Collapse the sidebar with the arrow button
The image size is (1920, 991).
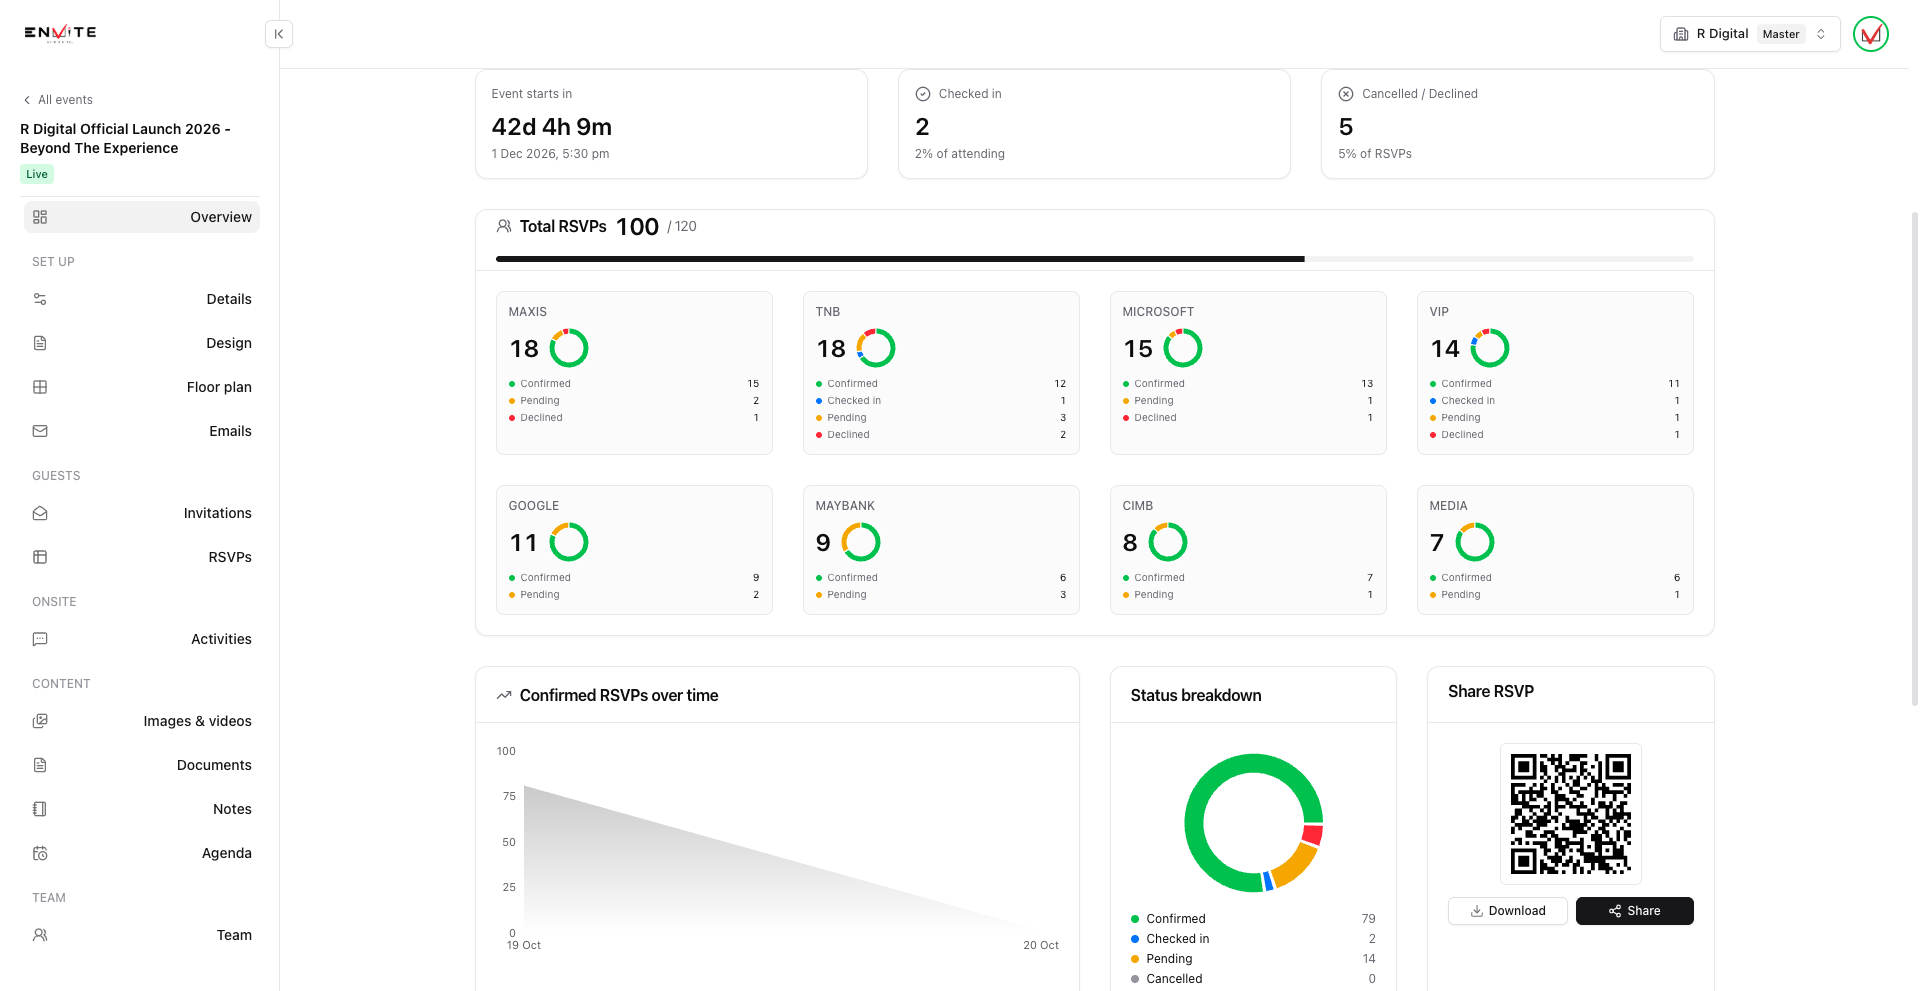[x=279, y=34]
